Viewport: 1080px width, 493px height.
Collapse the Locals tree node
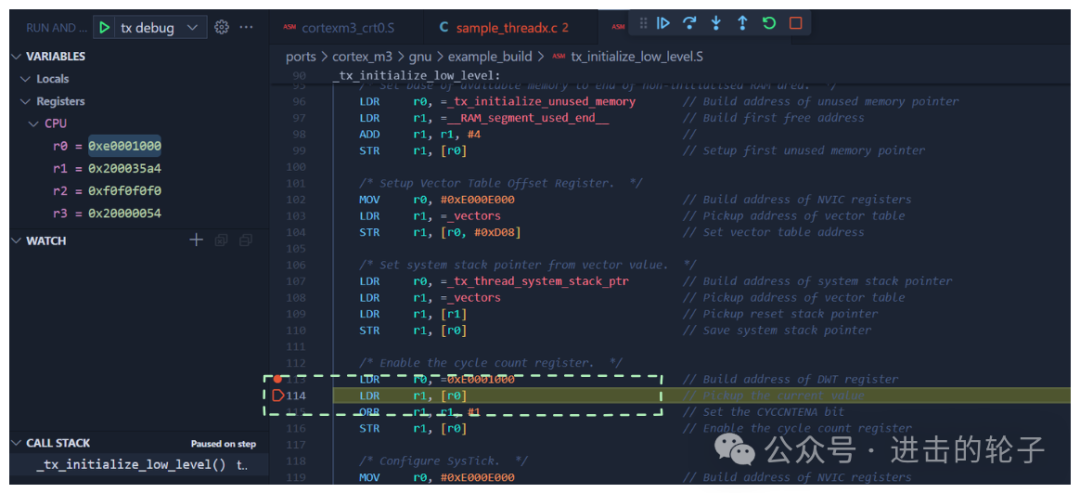point(25,78)
